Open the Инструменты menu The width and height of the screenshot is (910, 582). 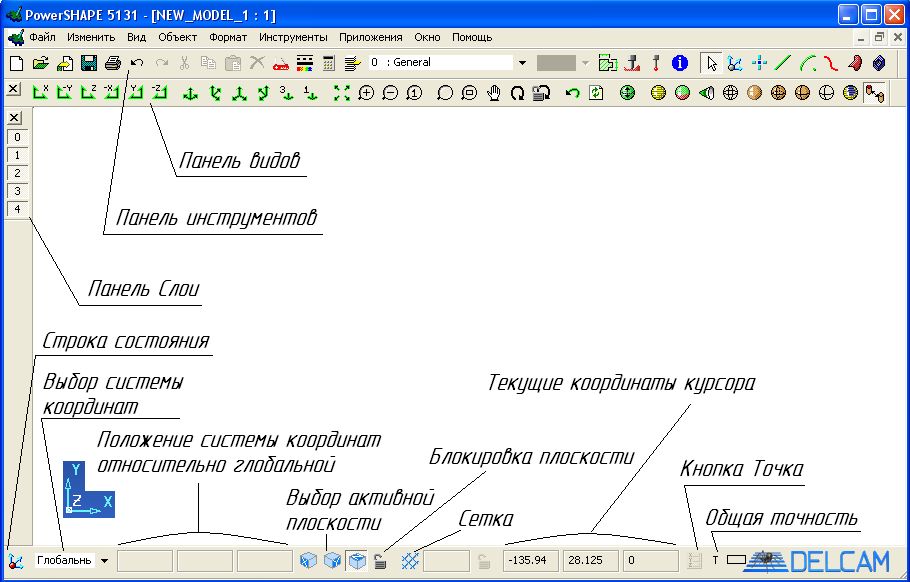point(293,37)
